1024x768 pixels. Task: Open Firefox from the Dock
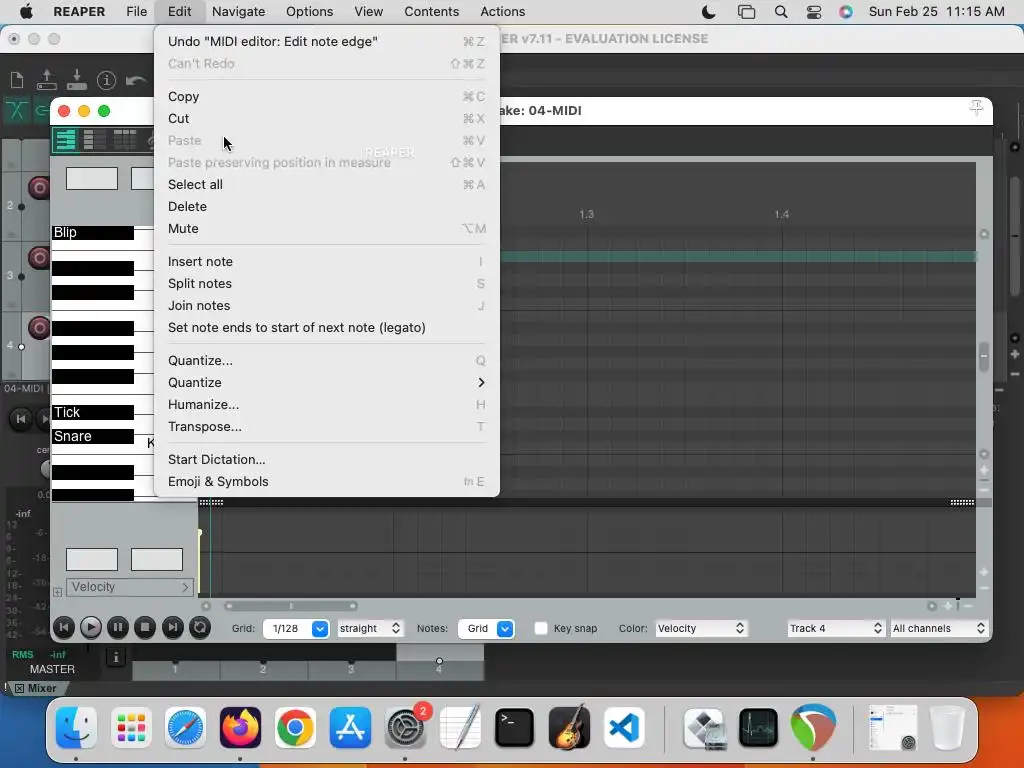click(240, 728)
